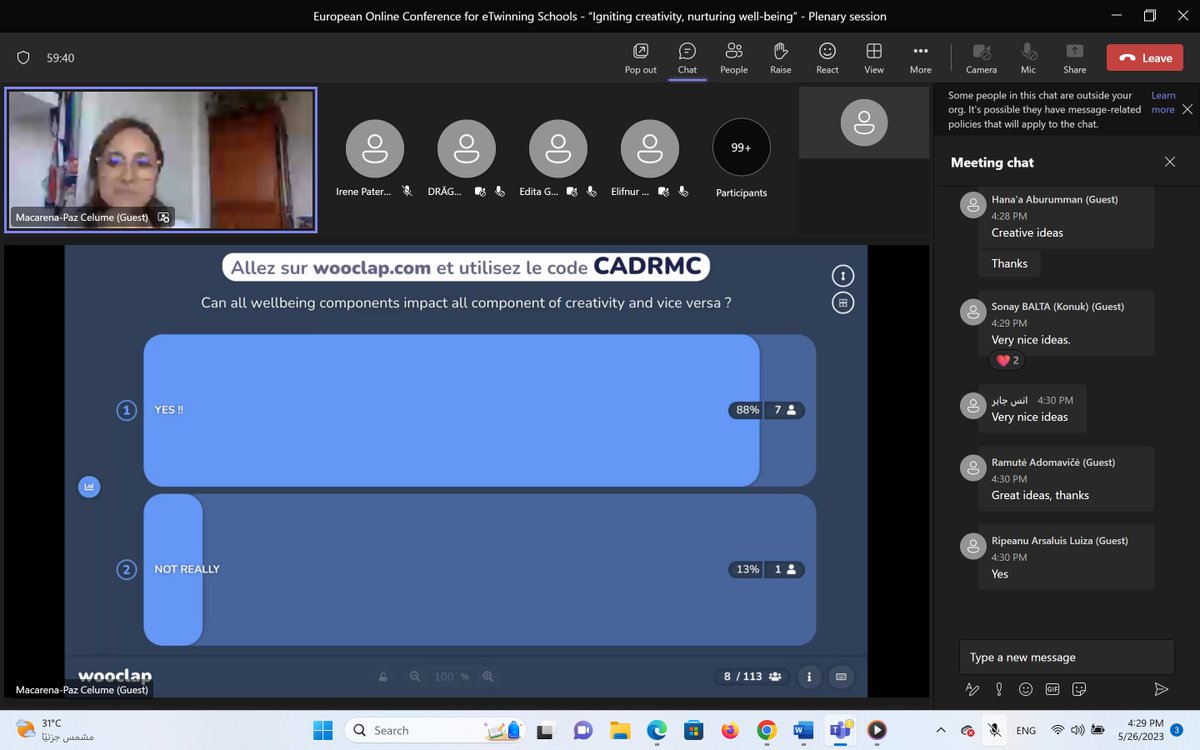Click the Learn more link in chat notice

tap(1163, 103)
